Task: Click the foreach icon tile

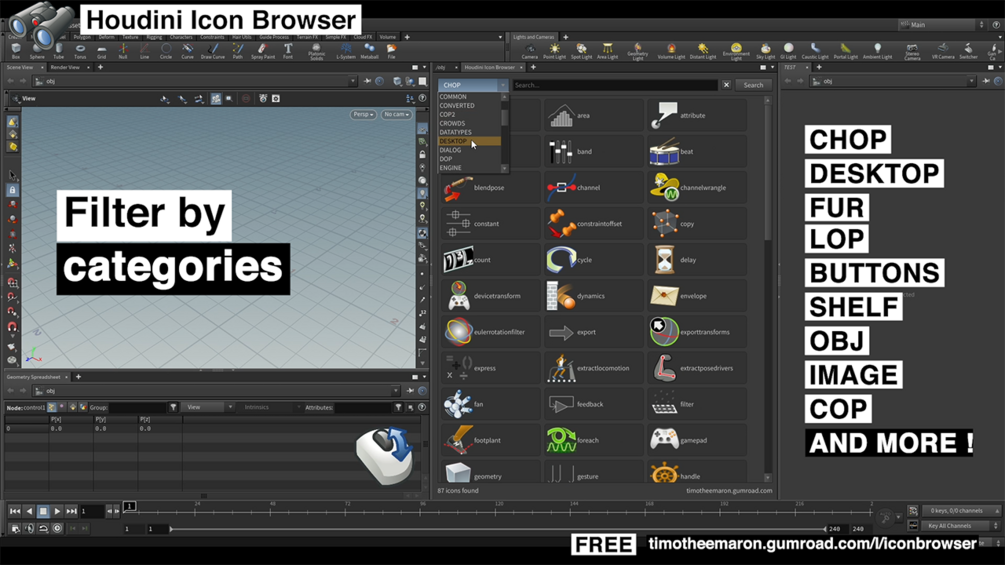Action: tap(594, 440)
